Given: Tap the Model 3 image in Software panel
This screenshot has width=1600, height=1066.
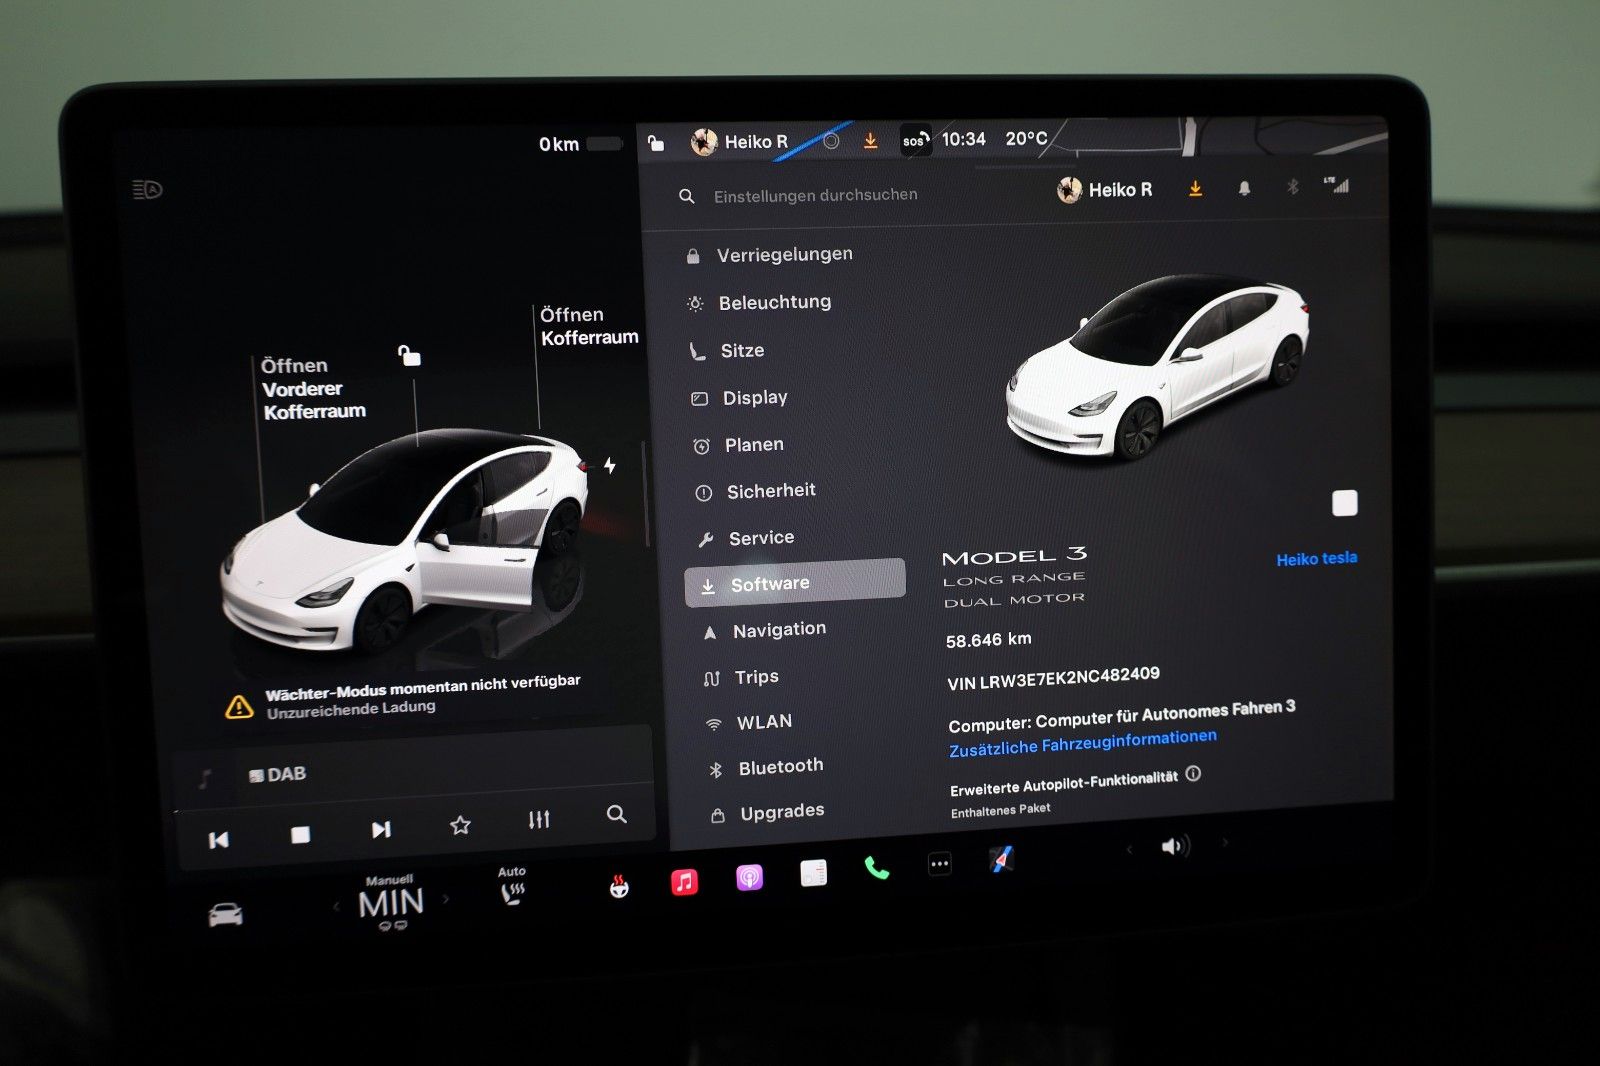Looking at the screenshot, I should [1157, 367].
